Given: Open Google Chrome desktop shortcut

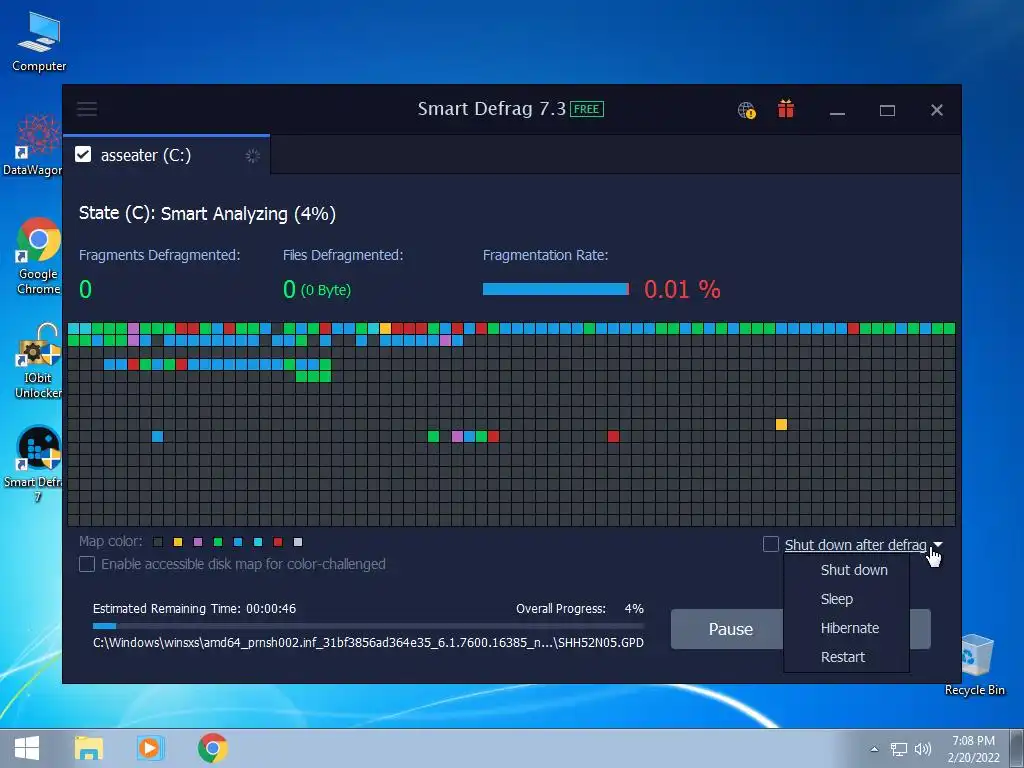Looking at the screenshot, I should [x=38, y=257].
